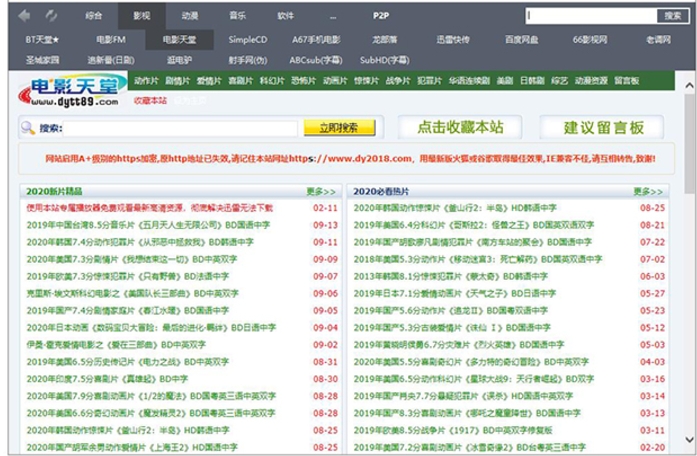Select the 影视 category tab

pos(141,16)
